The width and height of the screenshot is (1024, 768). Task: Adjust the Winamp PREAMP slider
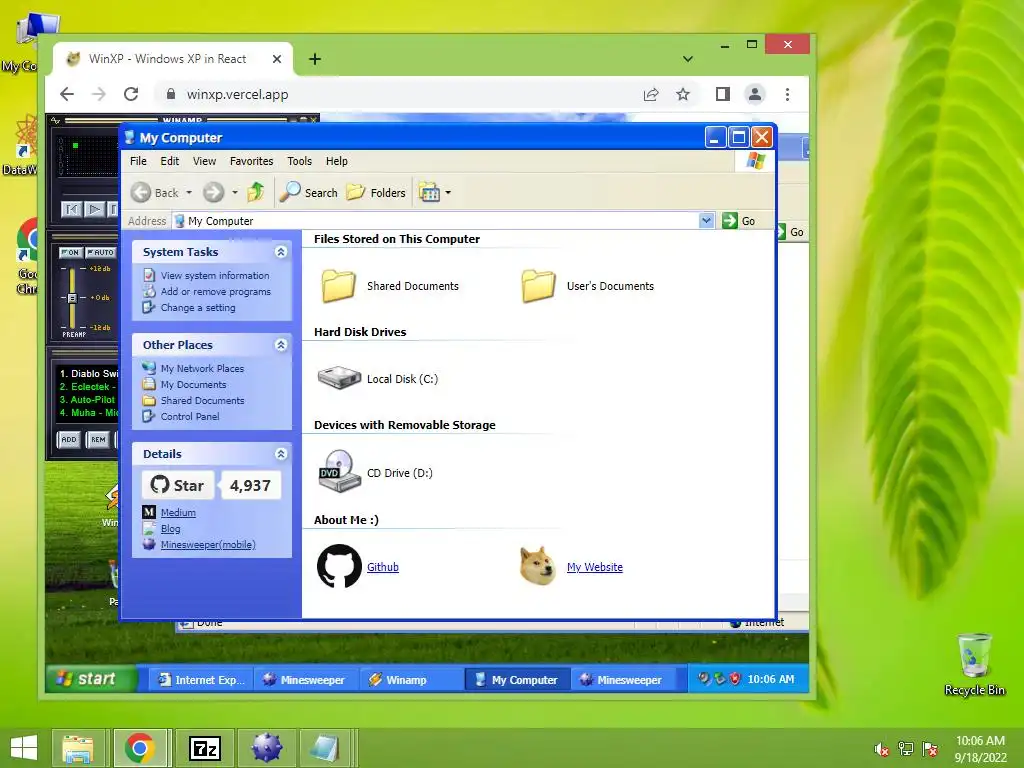tap(72, 298)
